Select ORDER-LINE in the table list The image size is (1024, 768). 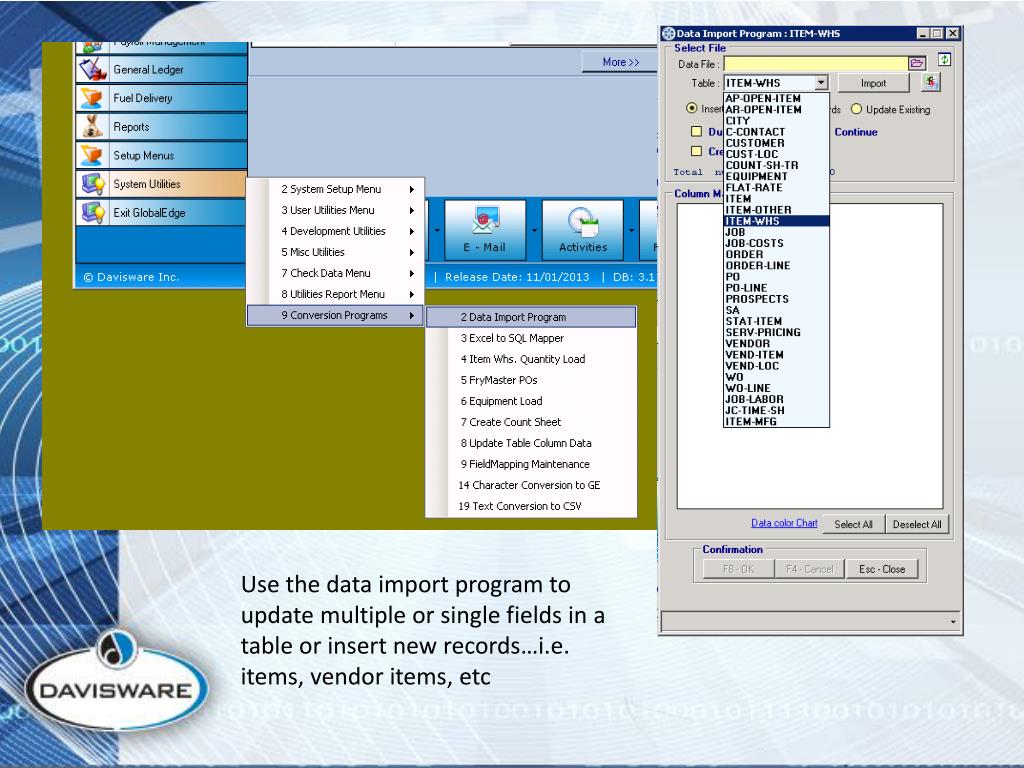776,265
